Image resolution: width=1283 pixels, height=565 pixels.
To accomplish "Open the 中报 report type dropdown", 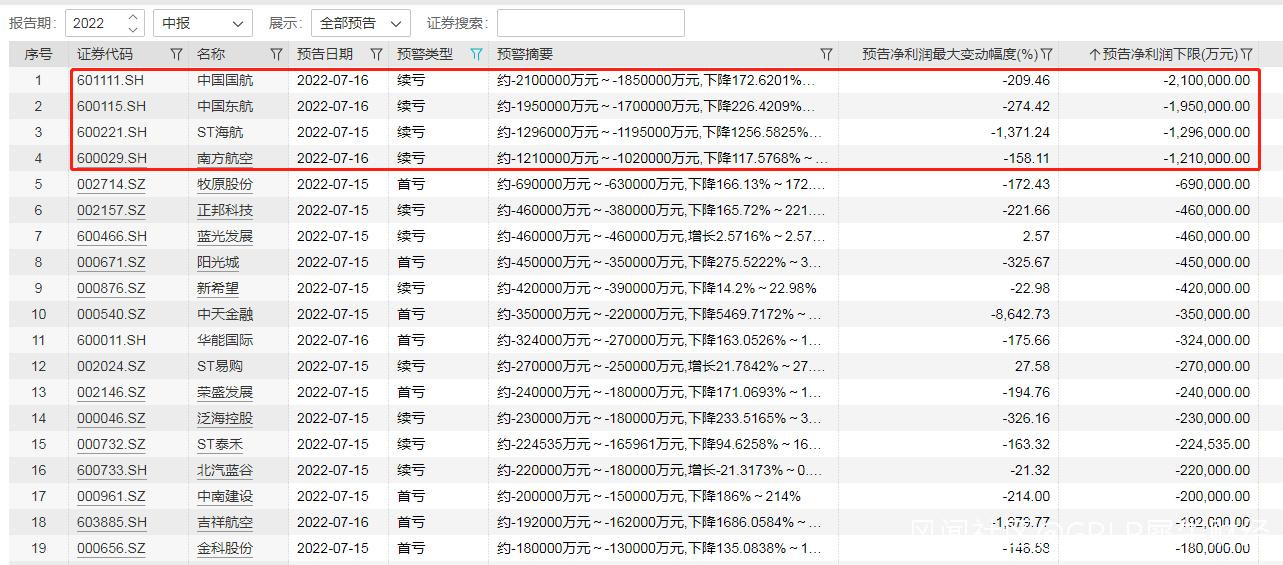I will point(202,23).
